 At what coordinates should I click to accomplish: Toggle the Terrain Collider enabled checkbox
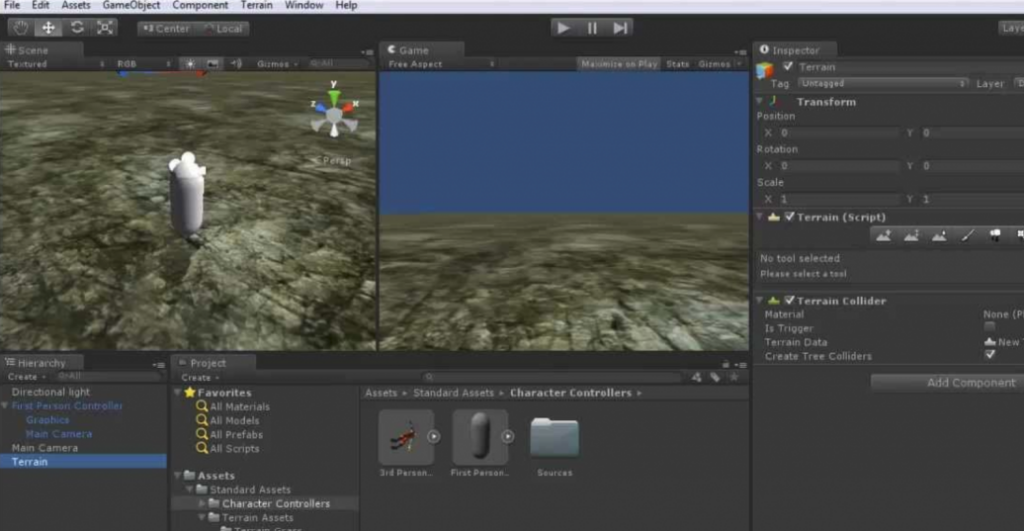[x=790, y=300]
